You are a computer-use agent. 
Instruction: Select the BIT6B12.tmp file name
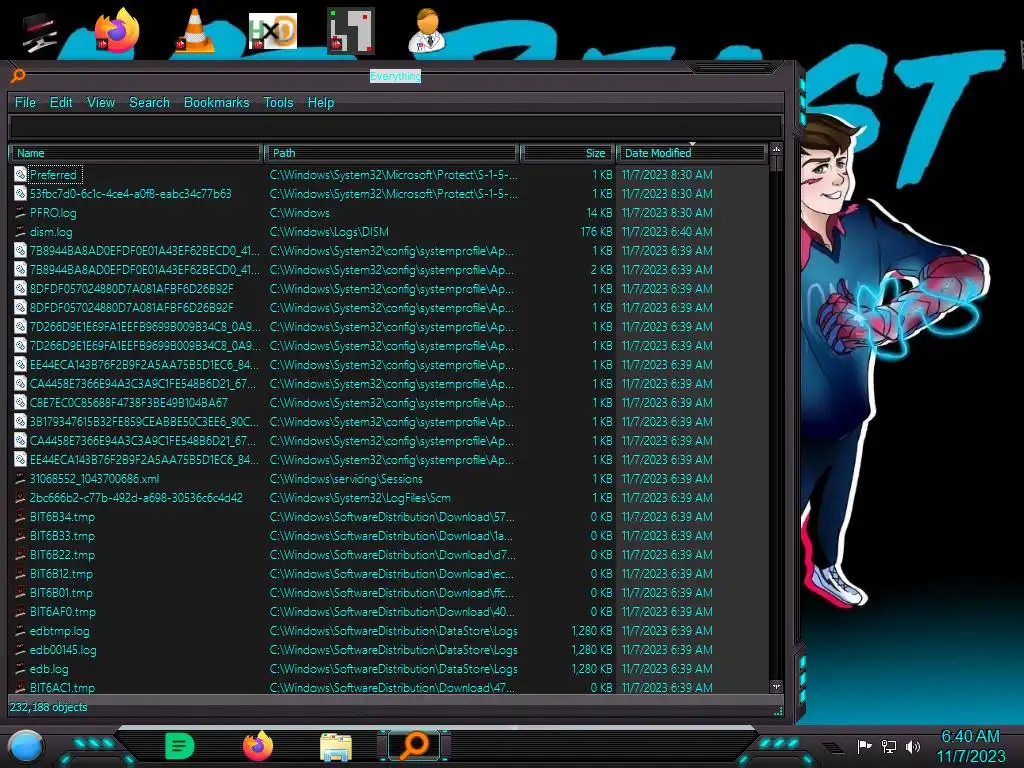pyautogui.click(x=61, y=573)
